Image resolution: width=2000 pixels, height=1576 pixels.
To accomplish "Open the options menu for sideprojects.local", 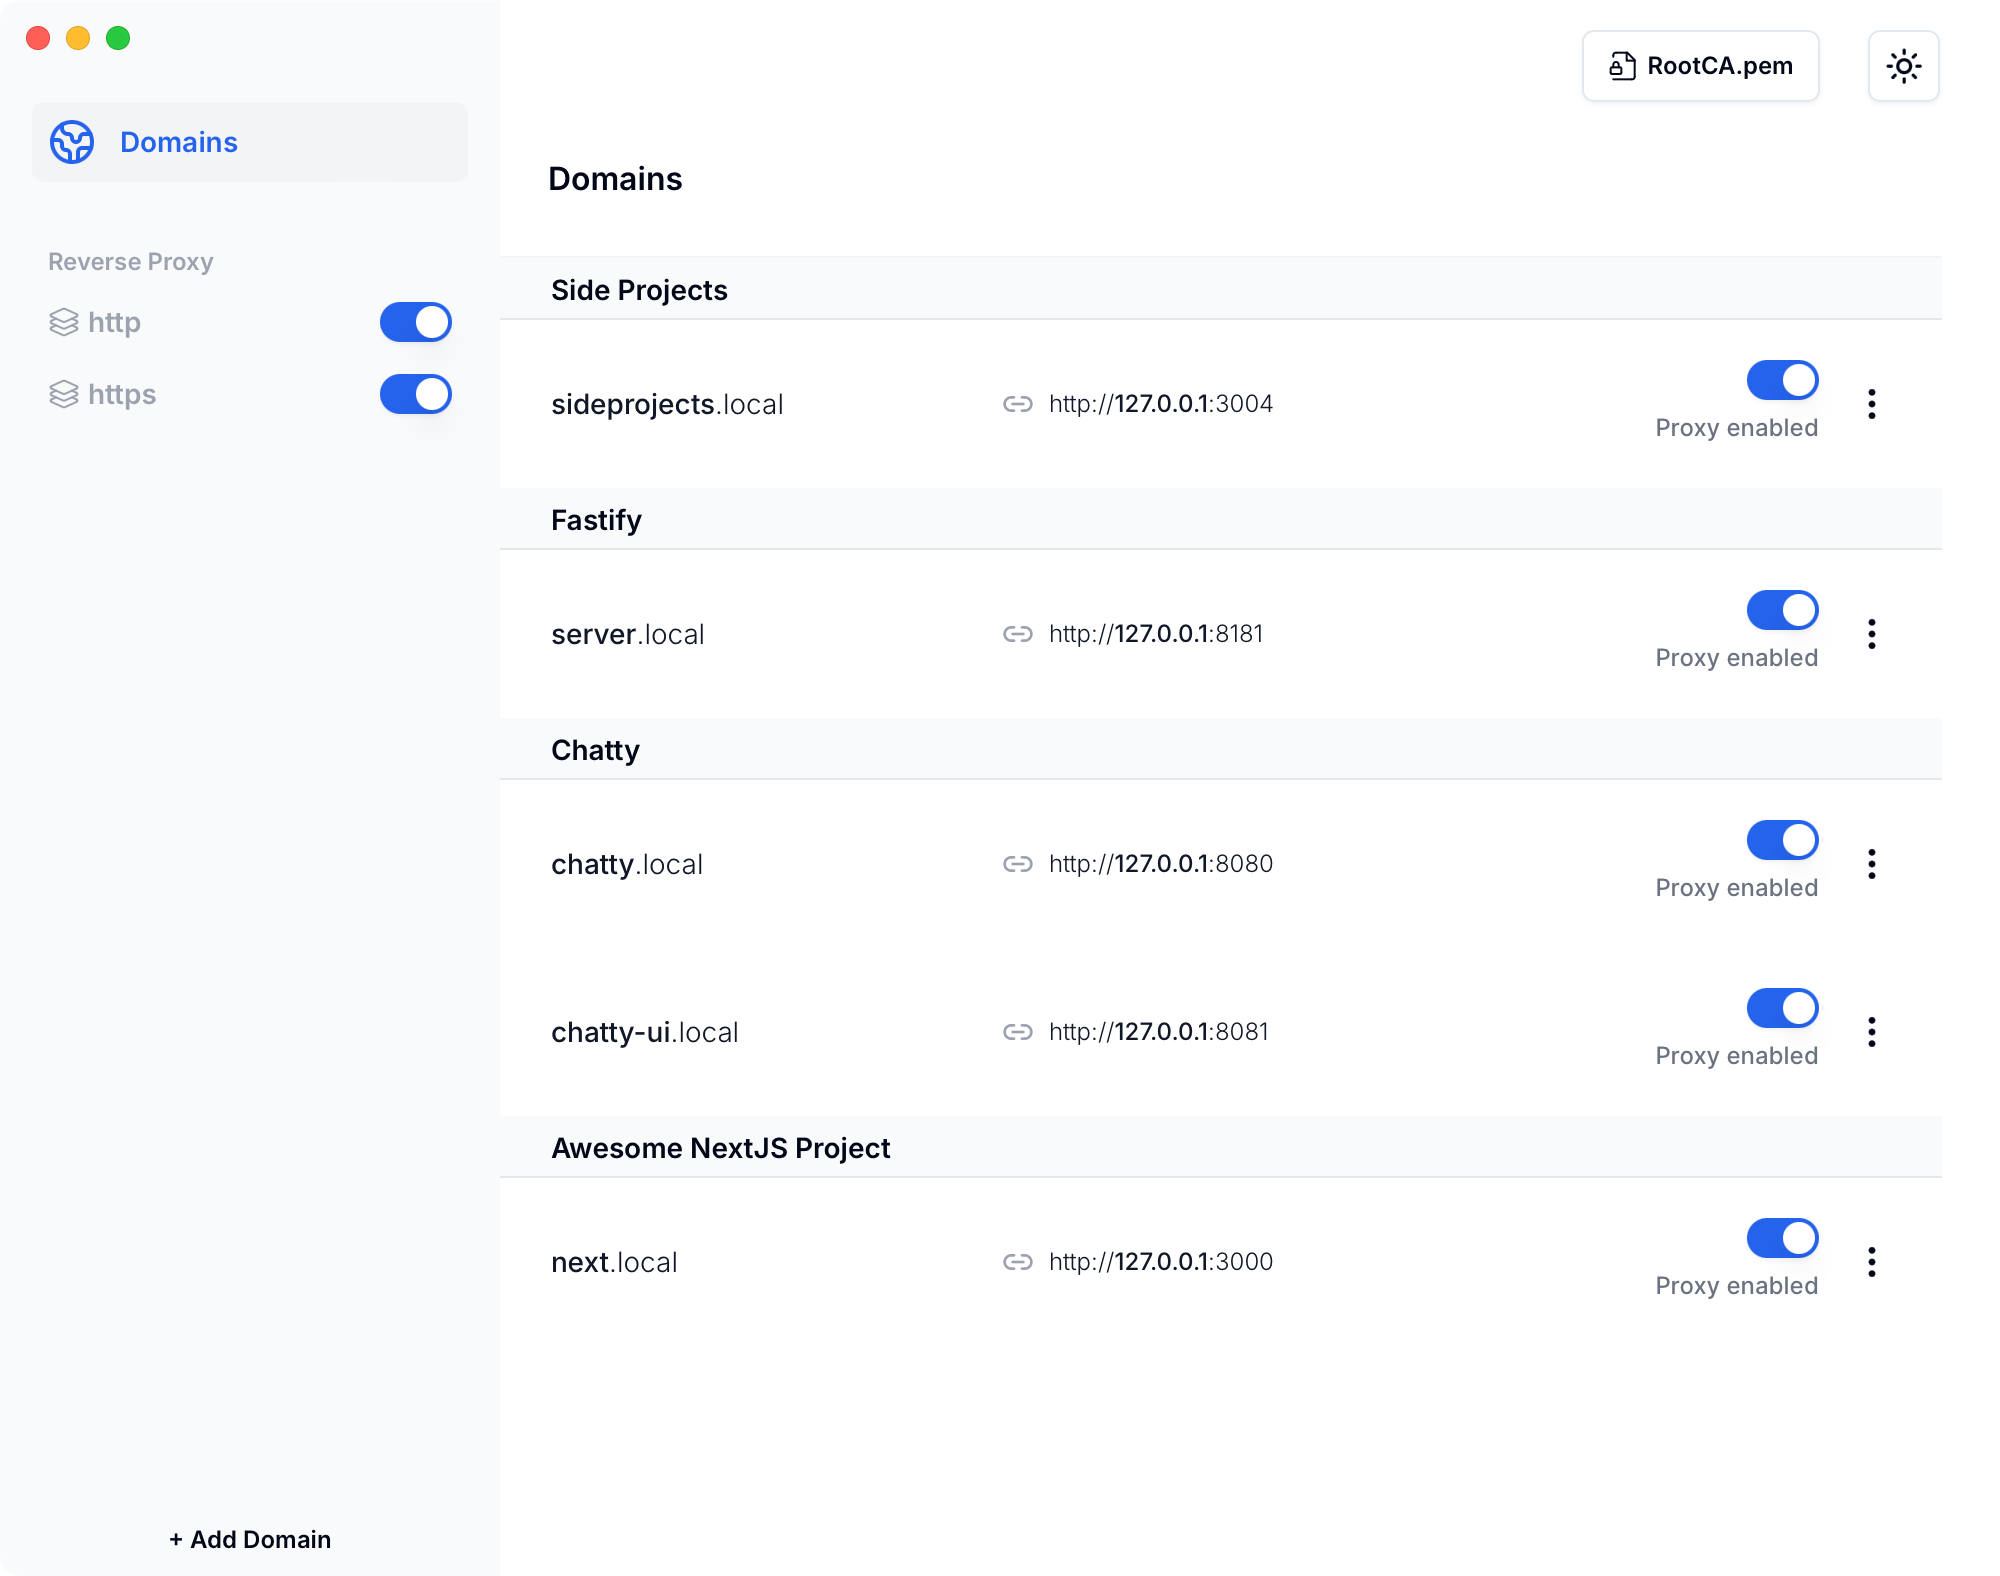I will [x=1871, y=404].
